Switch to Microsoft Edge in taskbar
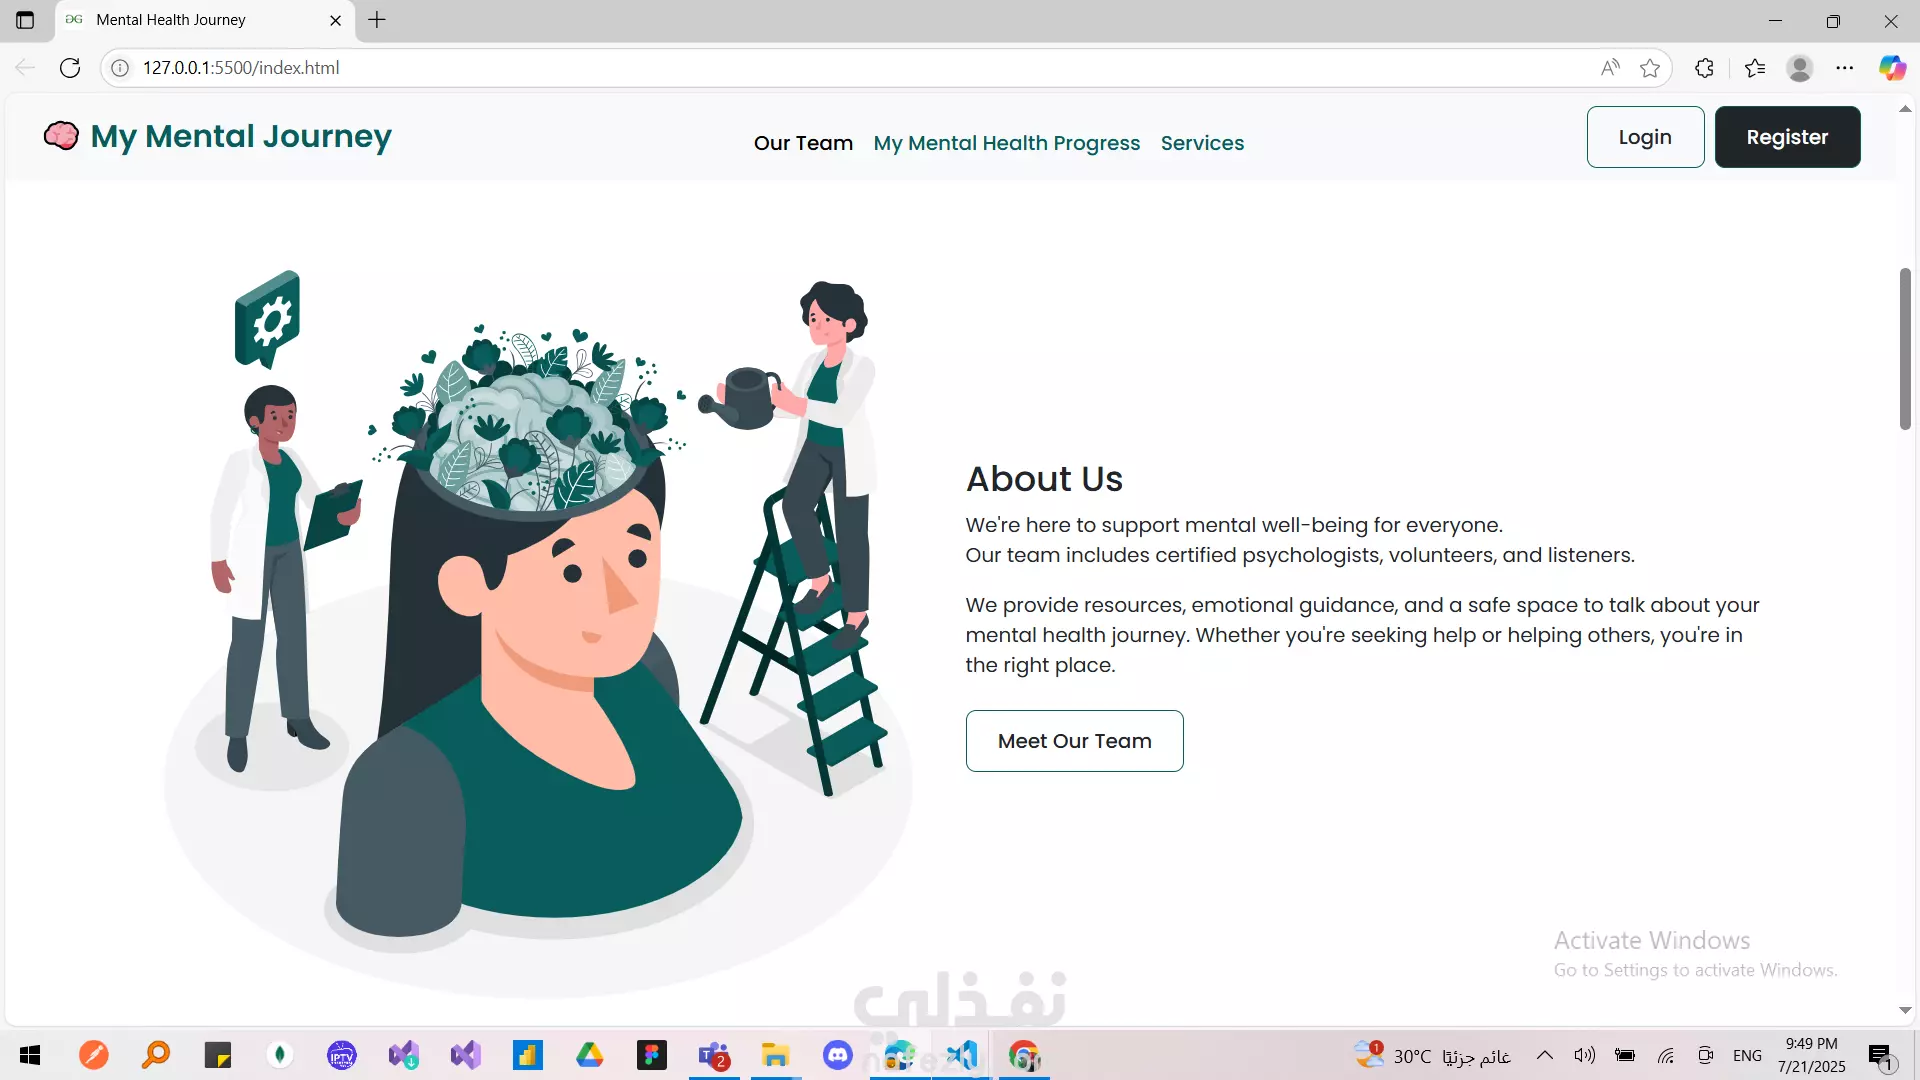Screen dimensions: 1920x1080 click(x=900, y=1055)
